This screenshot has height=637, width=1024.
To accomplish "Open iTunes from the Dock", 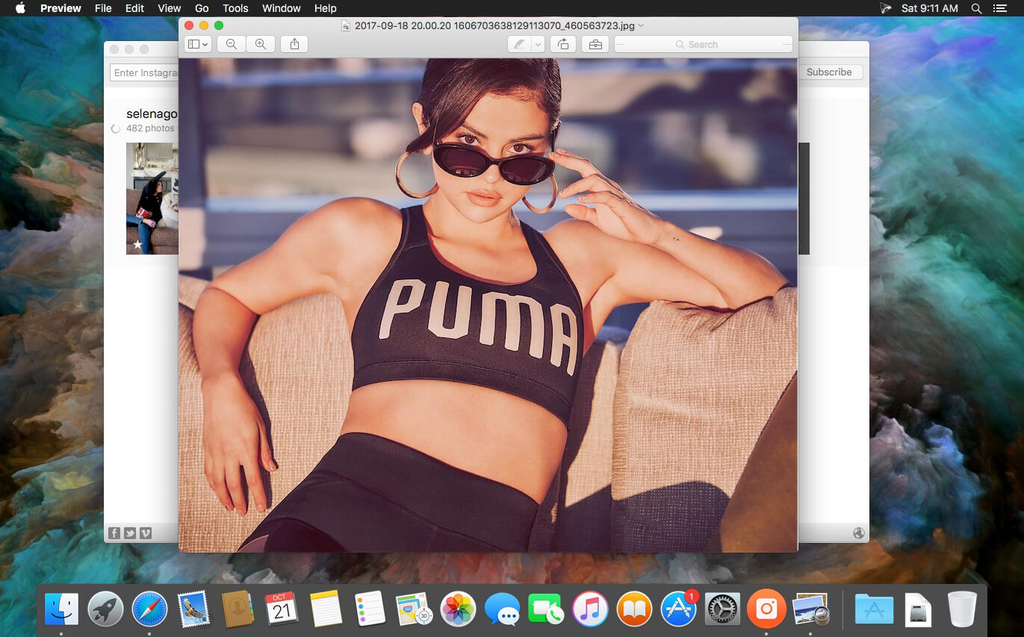I will [x=590, y=608].
